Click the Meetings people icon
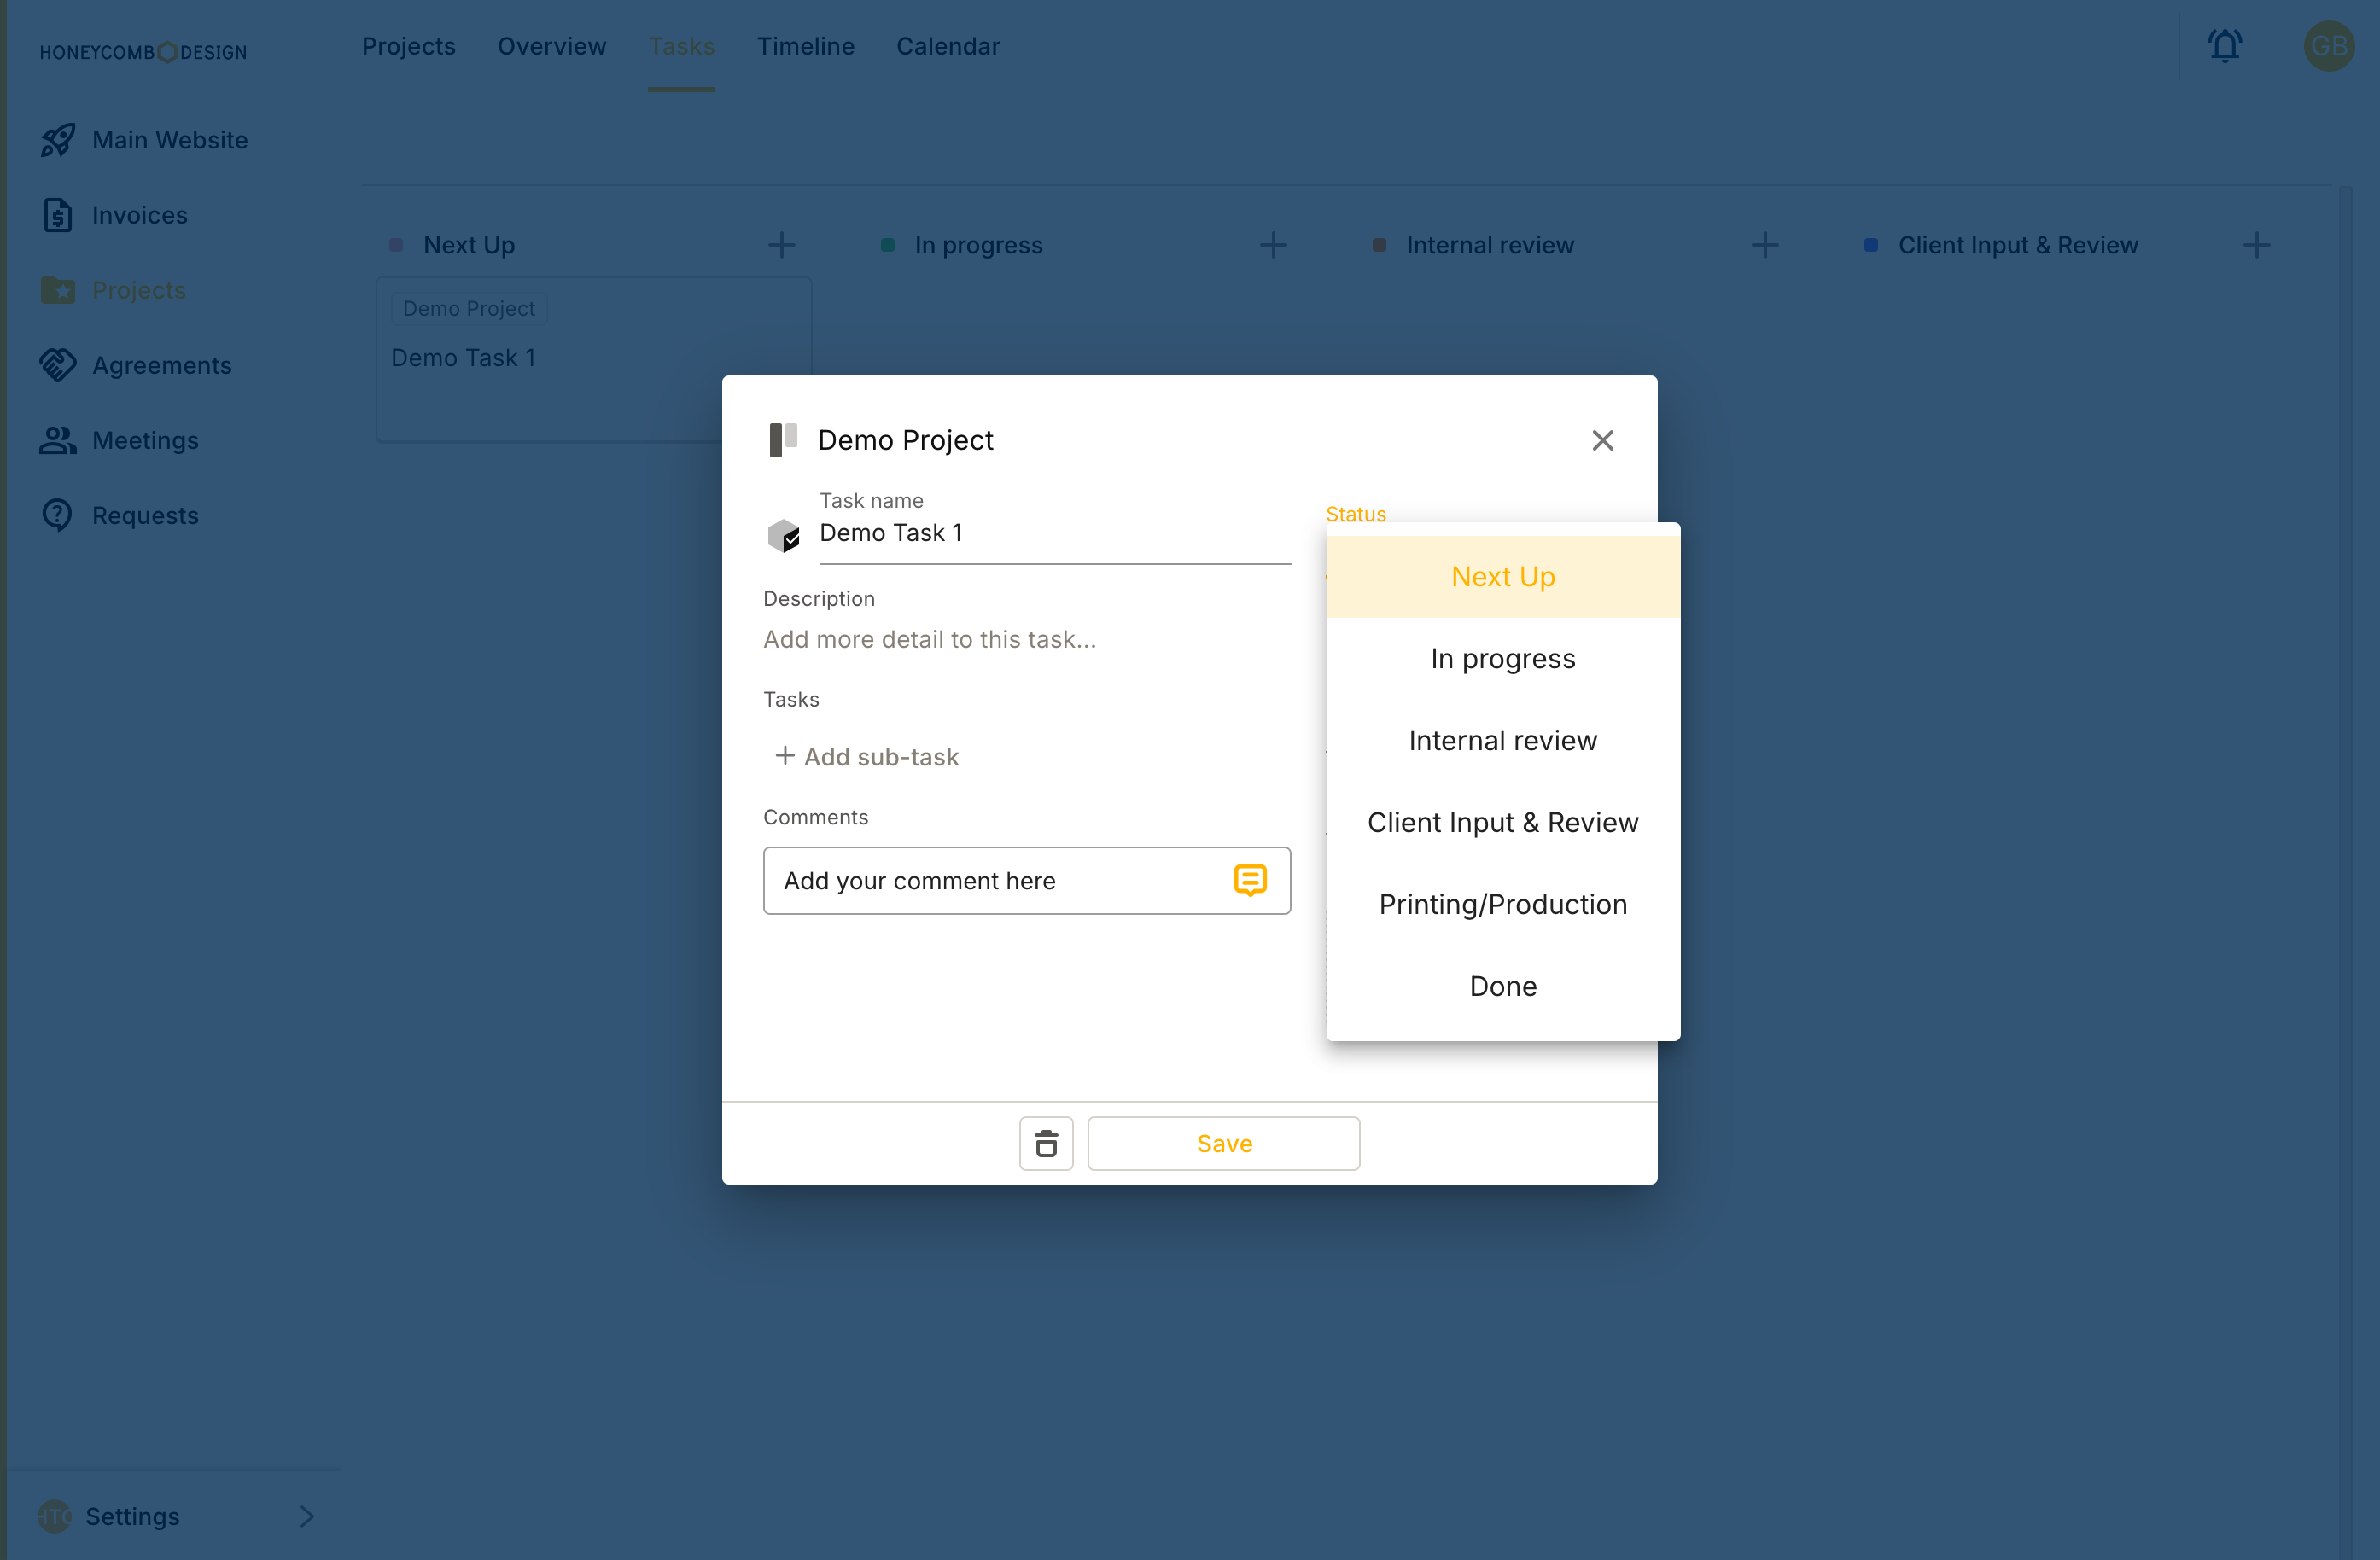This screenshot has height=1560, width=2380. [58, 440]
